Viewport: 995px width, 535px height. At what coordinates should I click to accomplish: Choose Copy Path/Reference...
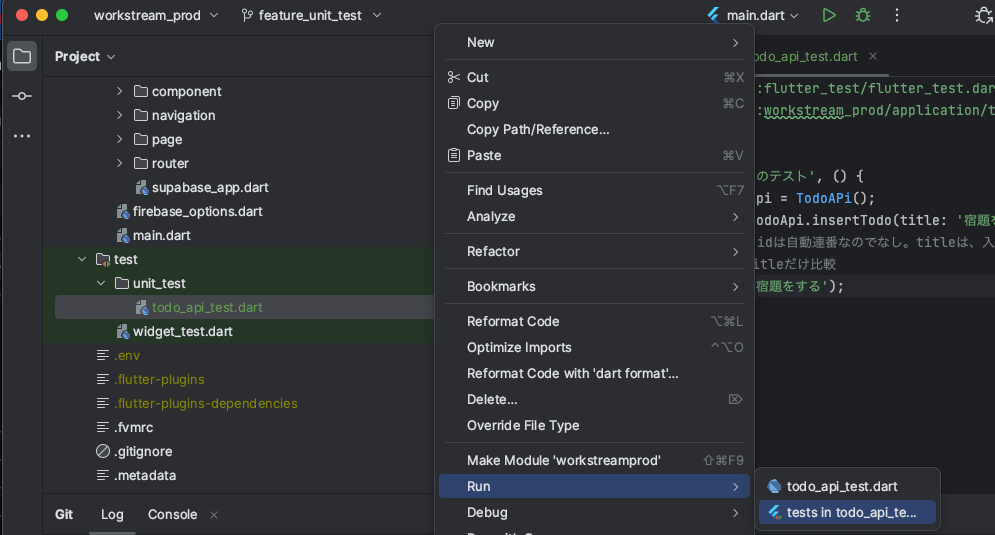[x=595, y=129]
